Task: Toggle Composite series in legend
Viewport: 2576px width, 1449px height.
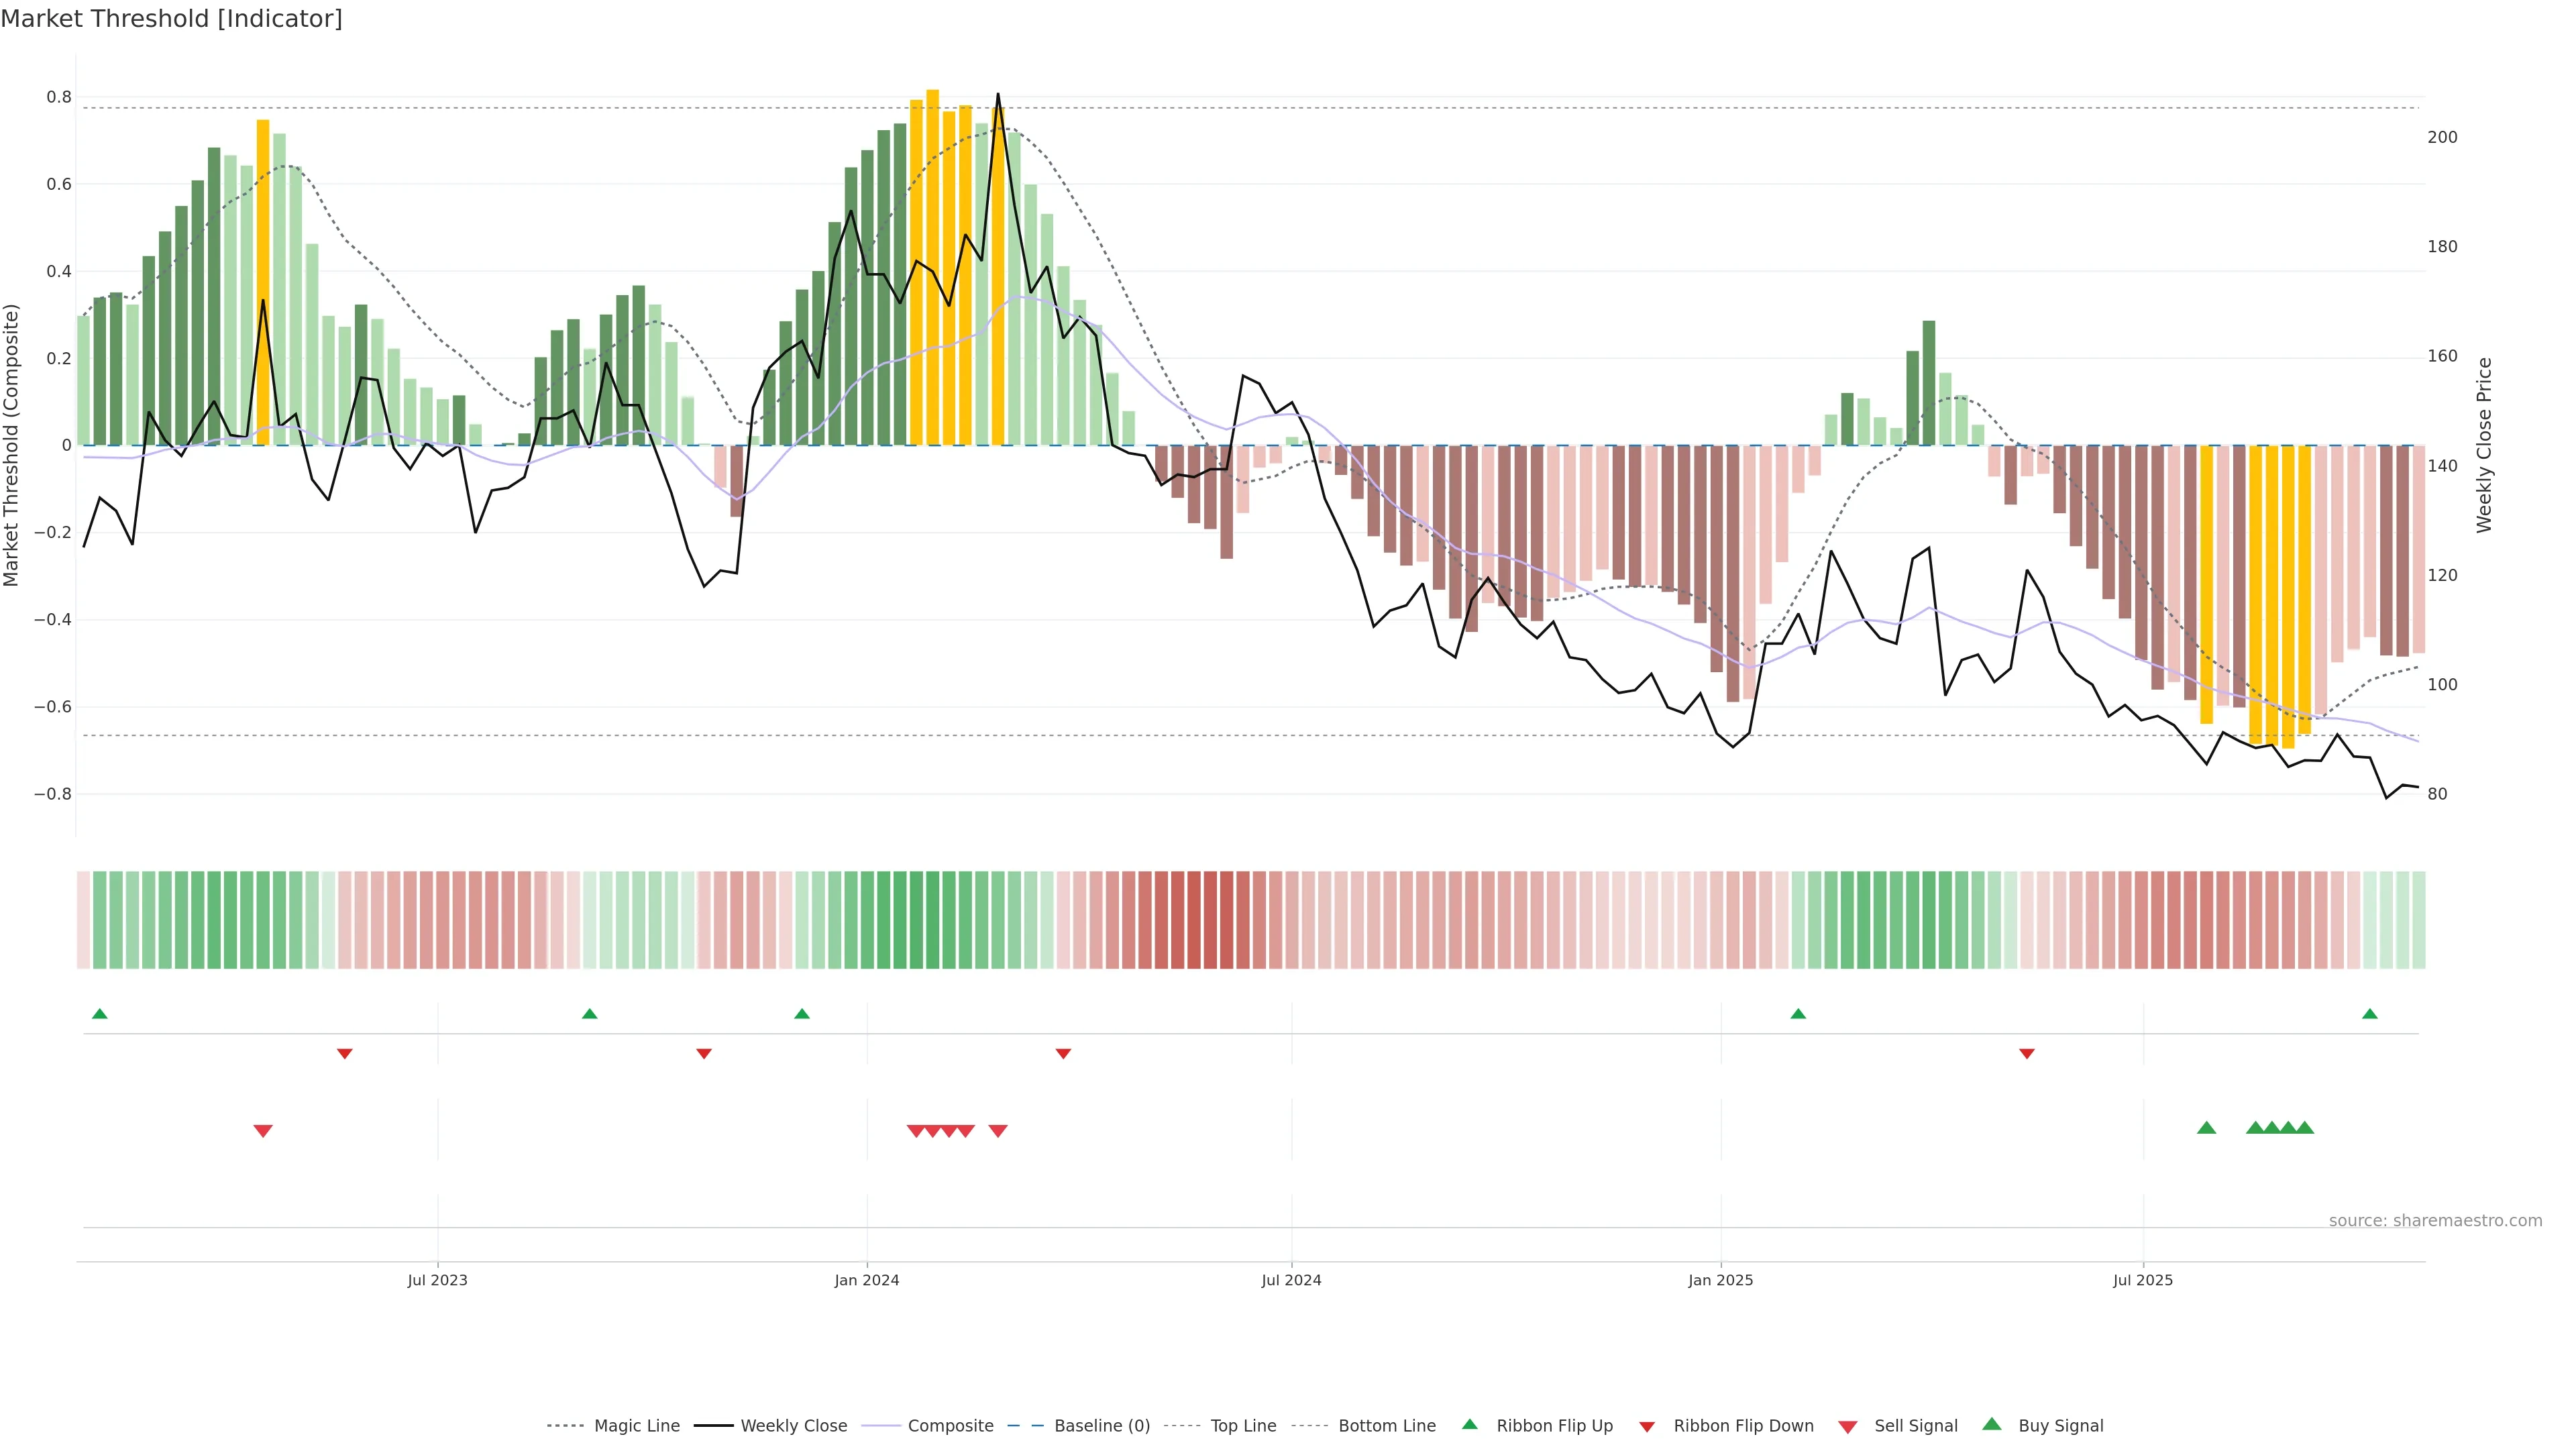Action: click(950, 1426)
